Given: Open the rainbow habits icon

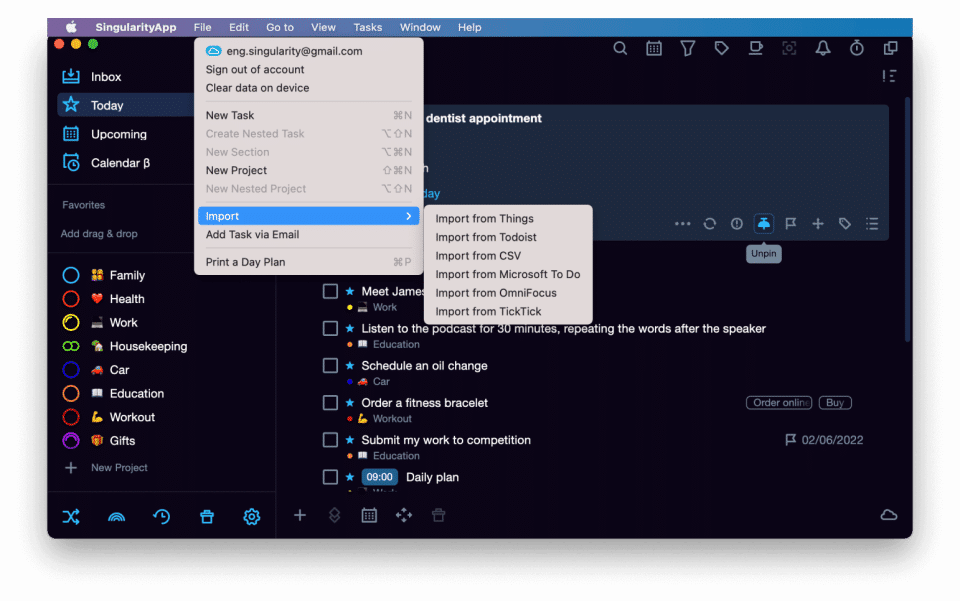Looking at the screenshot, I should 116,517.
